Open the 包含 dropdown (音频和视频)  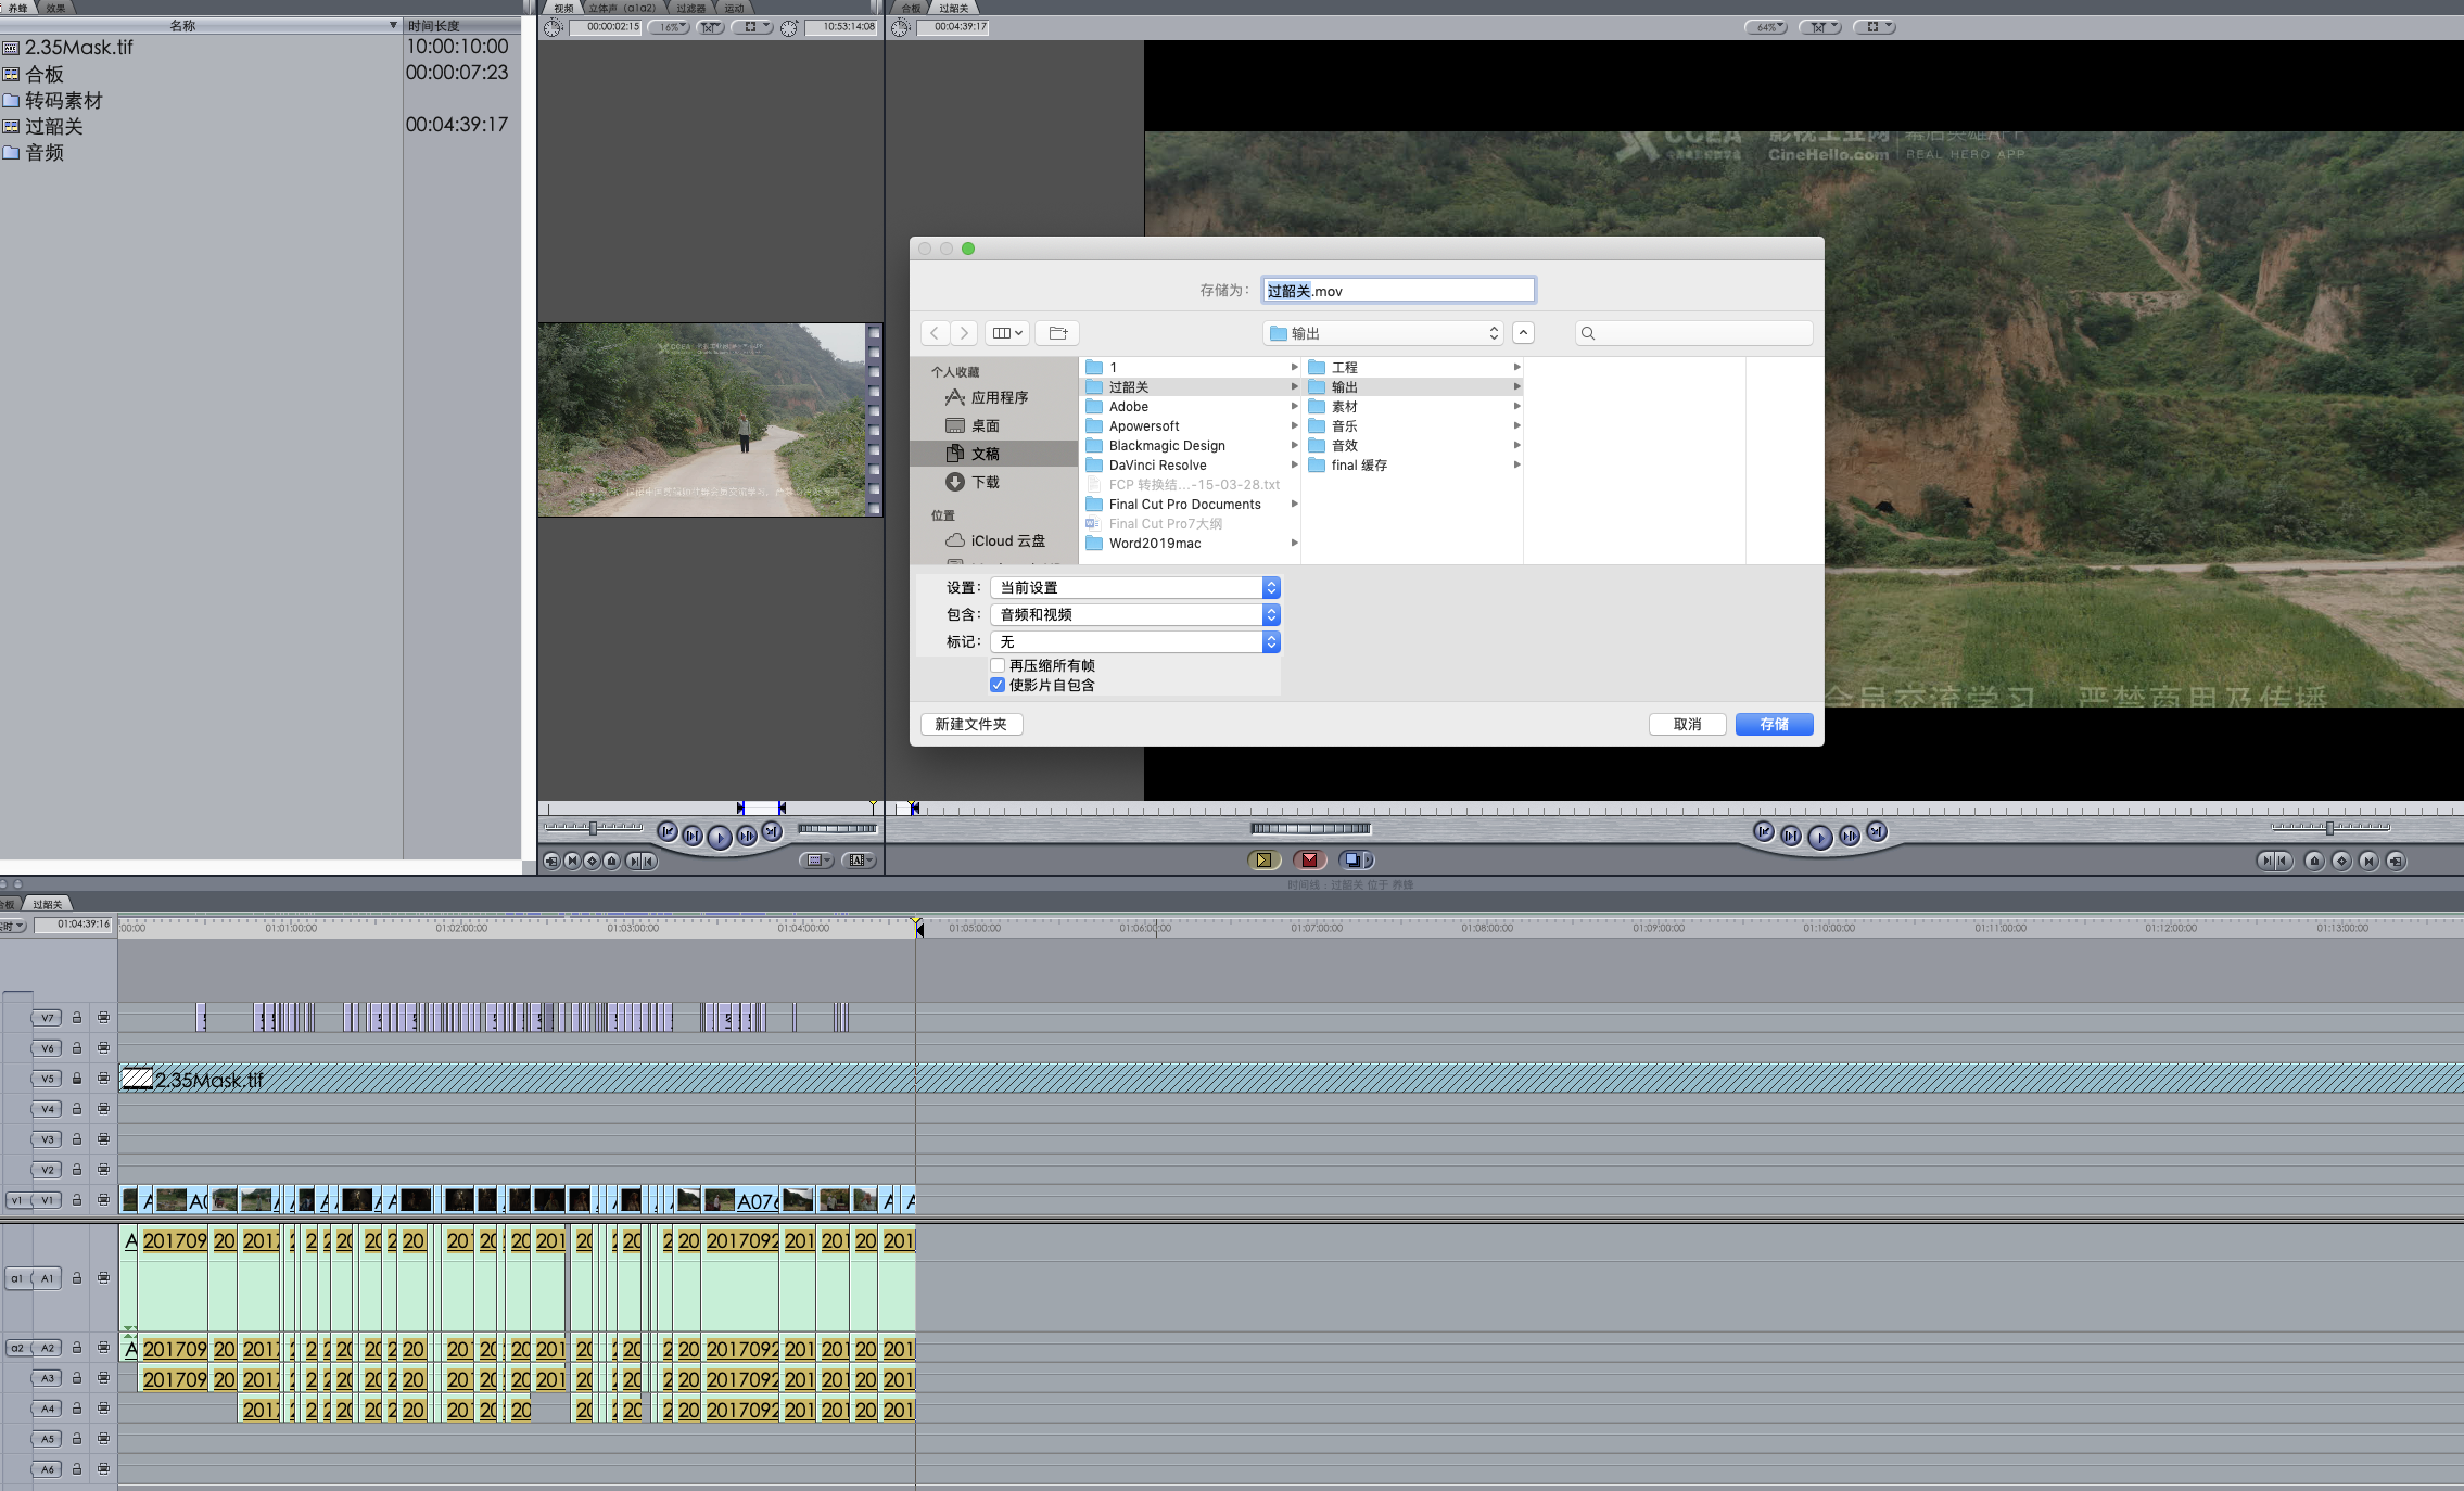point(1135,615)
